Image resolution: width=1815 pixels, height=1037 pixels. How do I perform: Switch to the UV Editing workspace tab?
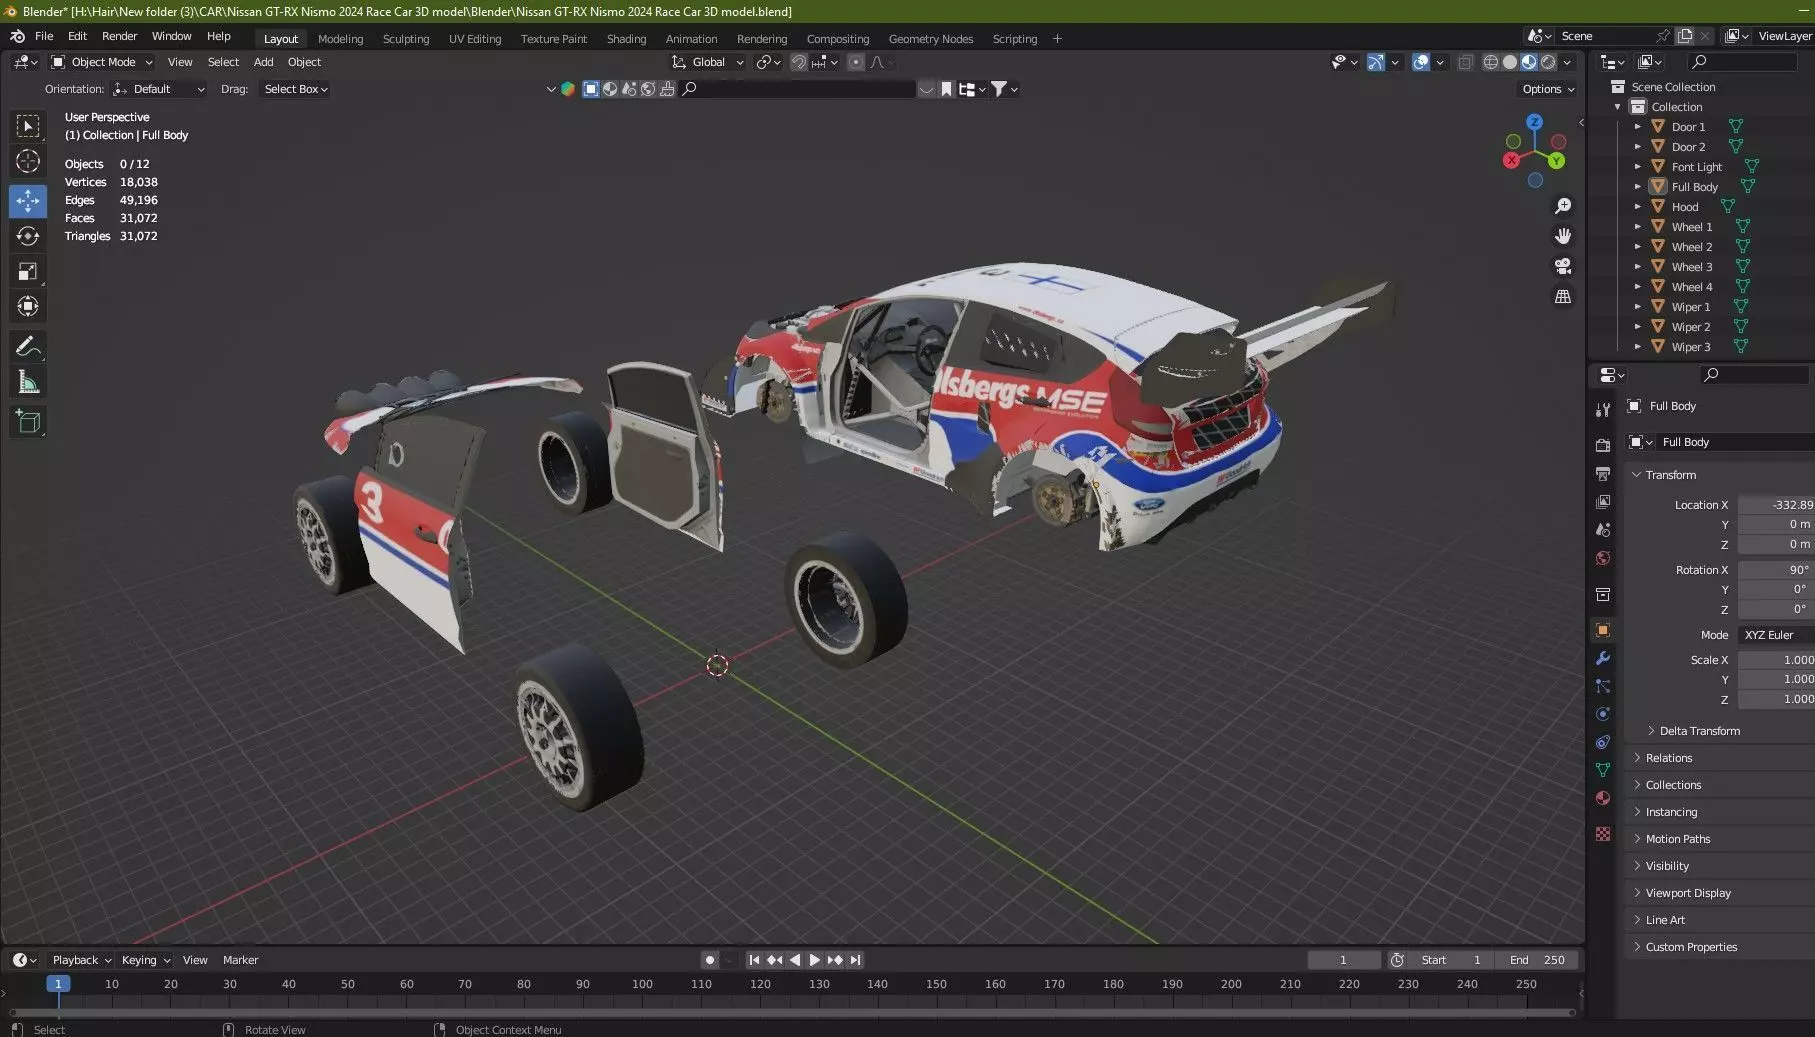pyautogui.click(x=474, y=39)
